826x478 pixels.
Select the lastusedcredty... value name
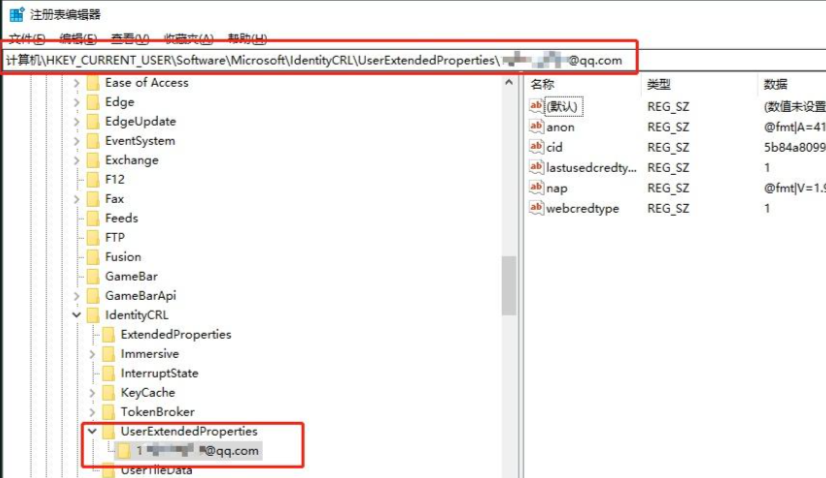(x=591, y=168)
